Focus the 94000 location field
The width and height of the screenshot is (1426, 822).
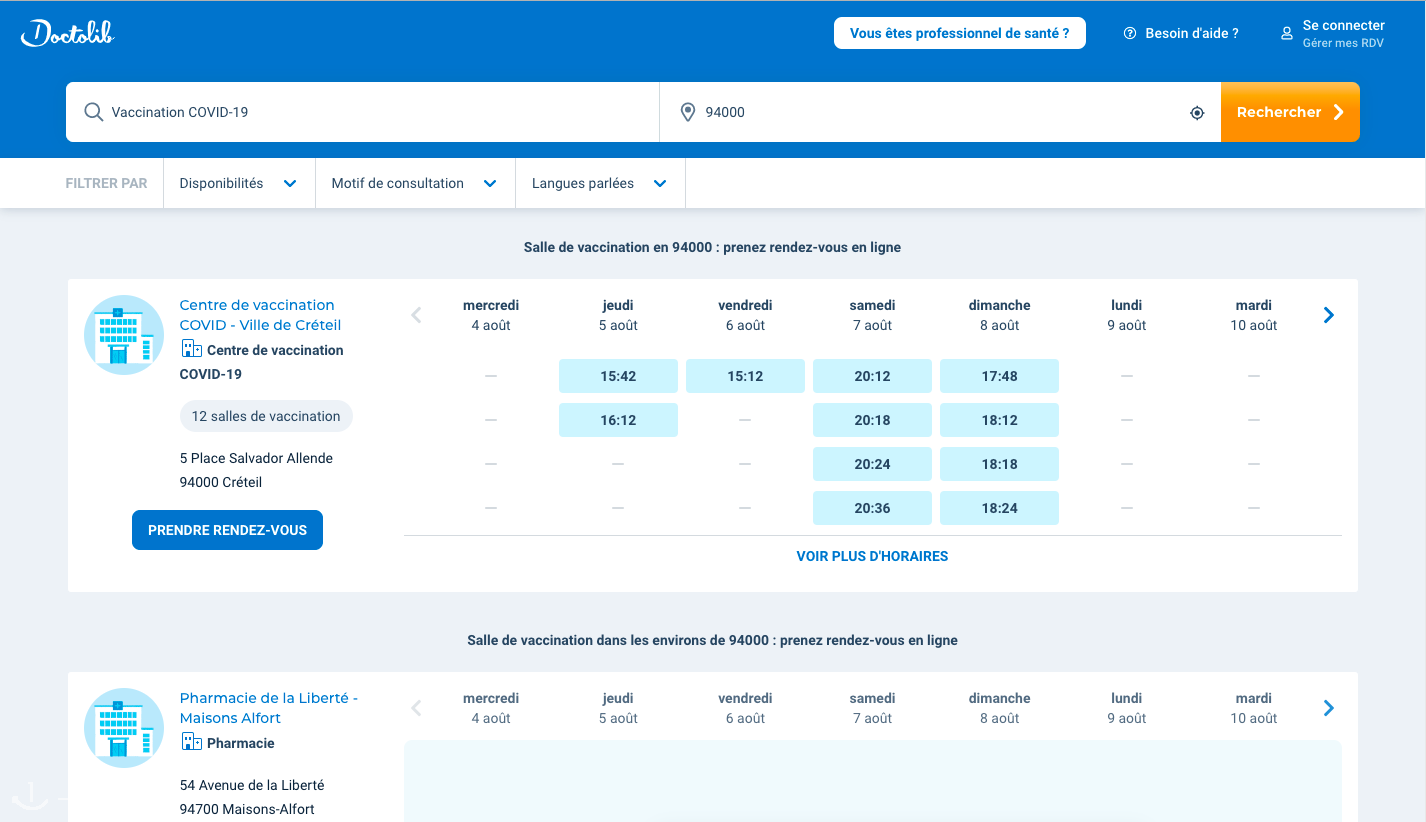[940, 112]
